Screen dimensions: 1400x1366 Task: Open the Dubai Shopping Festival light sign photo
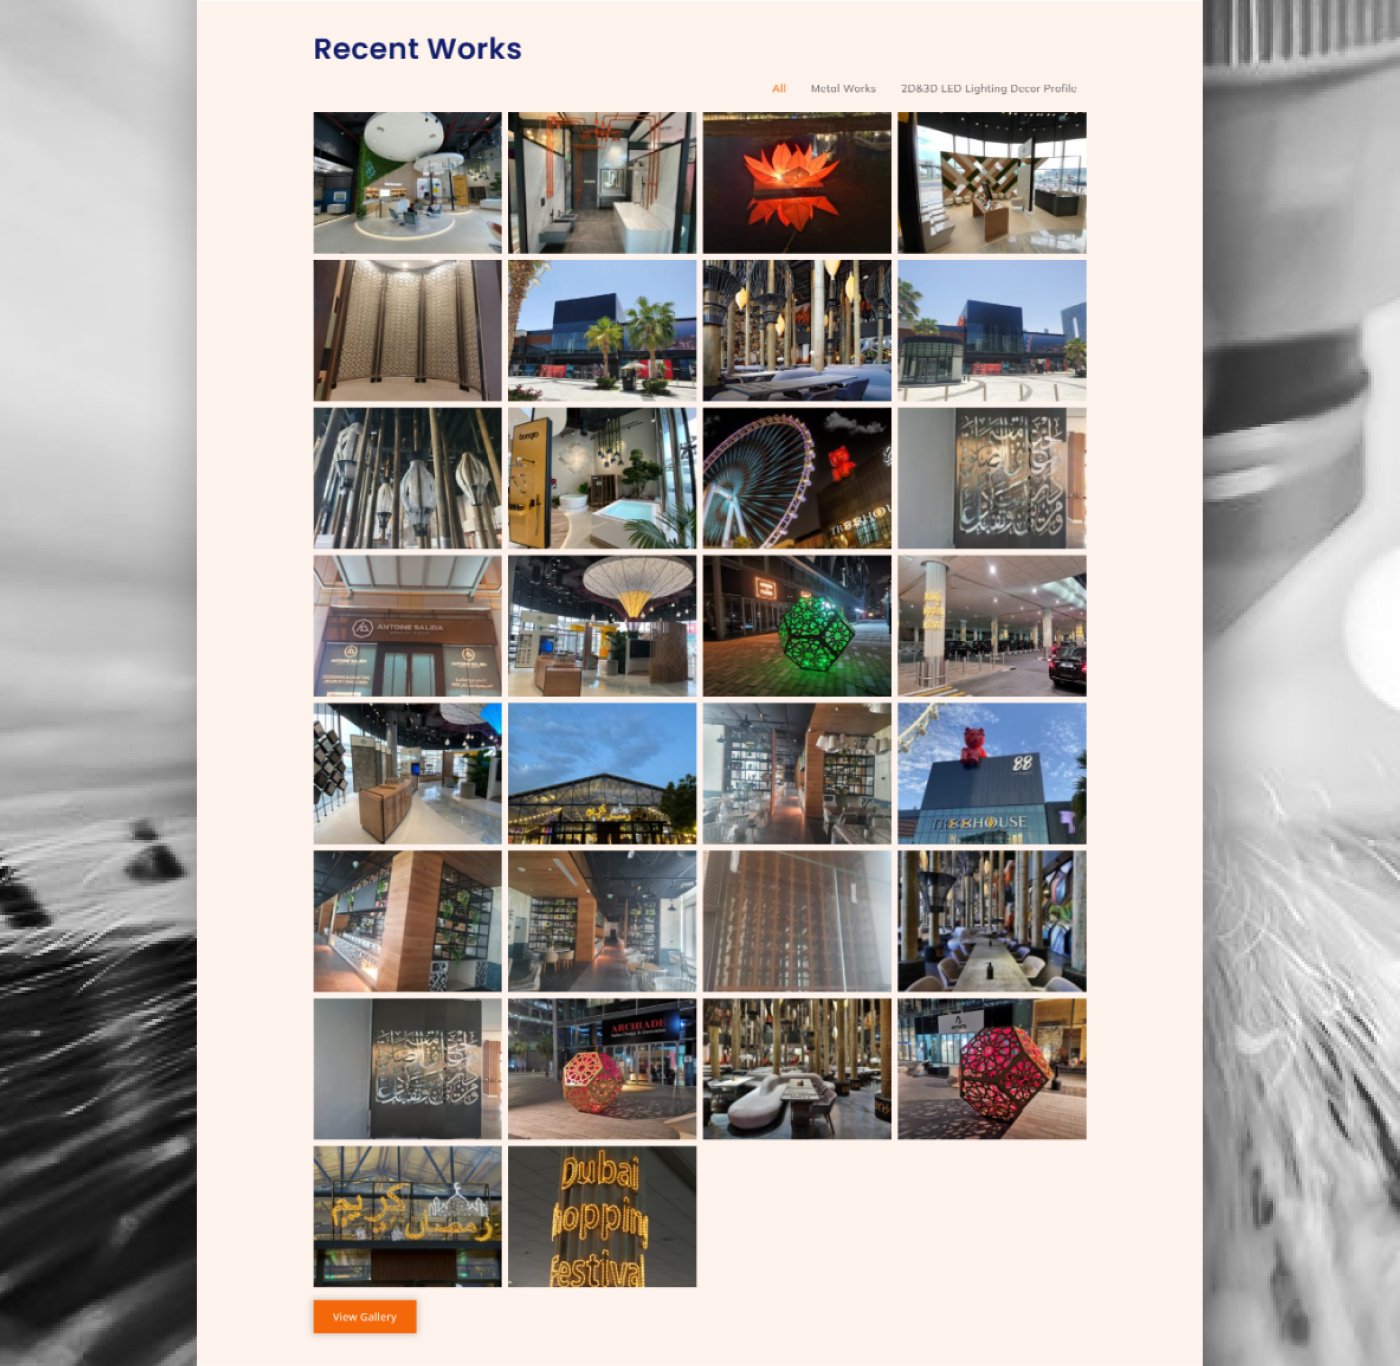[601, 1216]
